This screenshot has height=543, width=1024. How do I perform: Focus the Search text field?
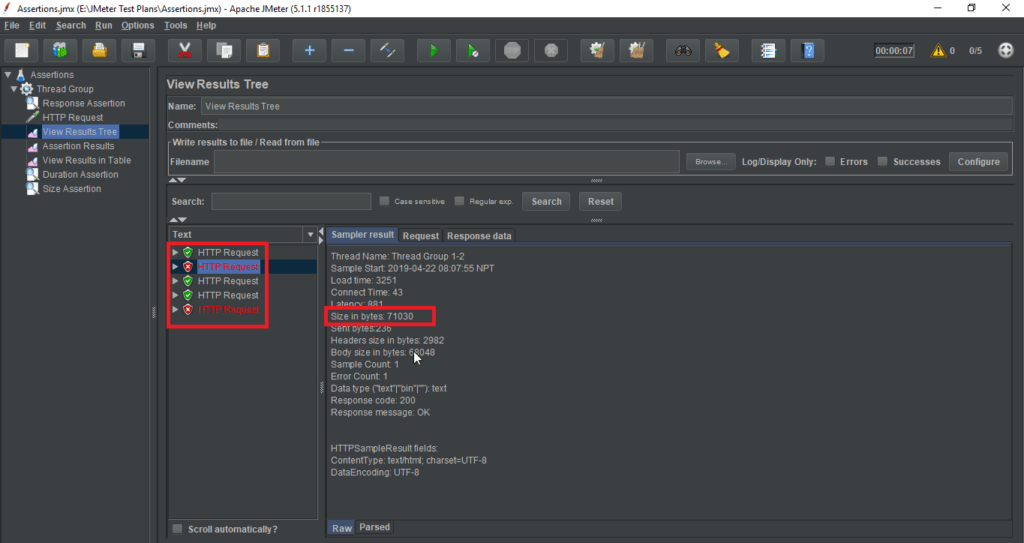pyautogui.click(x=291, y=201)
